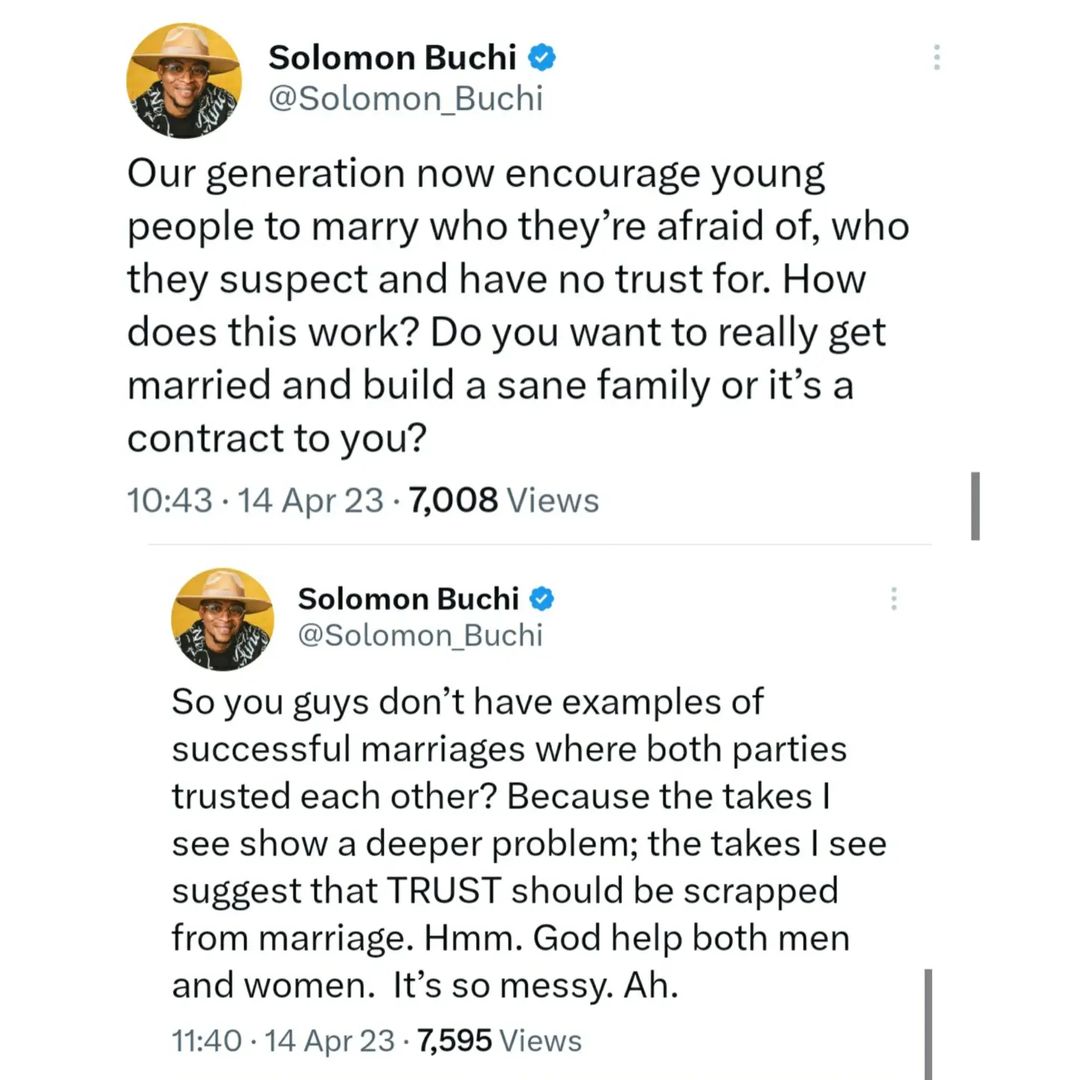
Task: Open the more options menu on the first tweet
Action: pyautogui.click(x=937, y=56)
